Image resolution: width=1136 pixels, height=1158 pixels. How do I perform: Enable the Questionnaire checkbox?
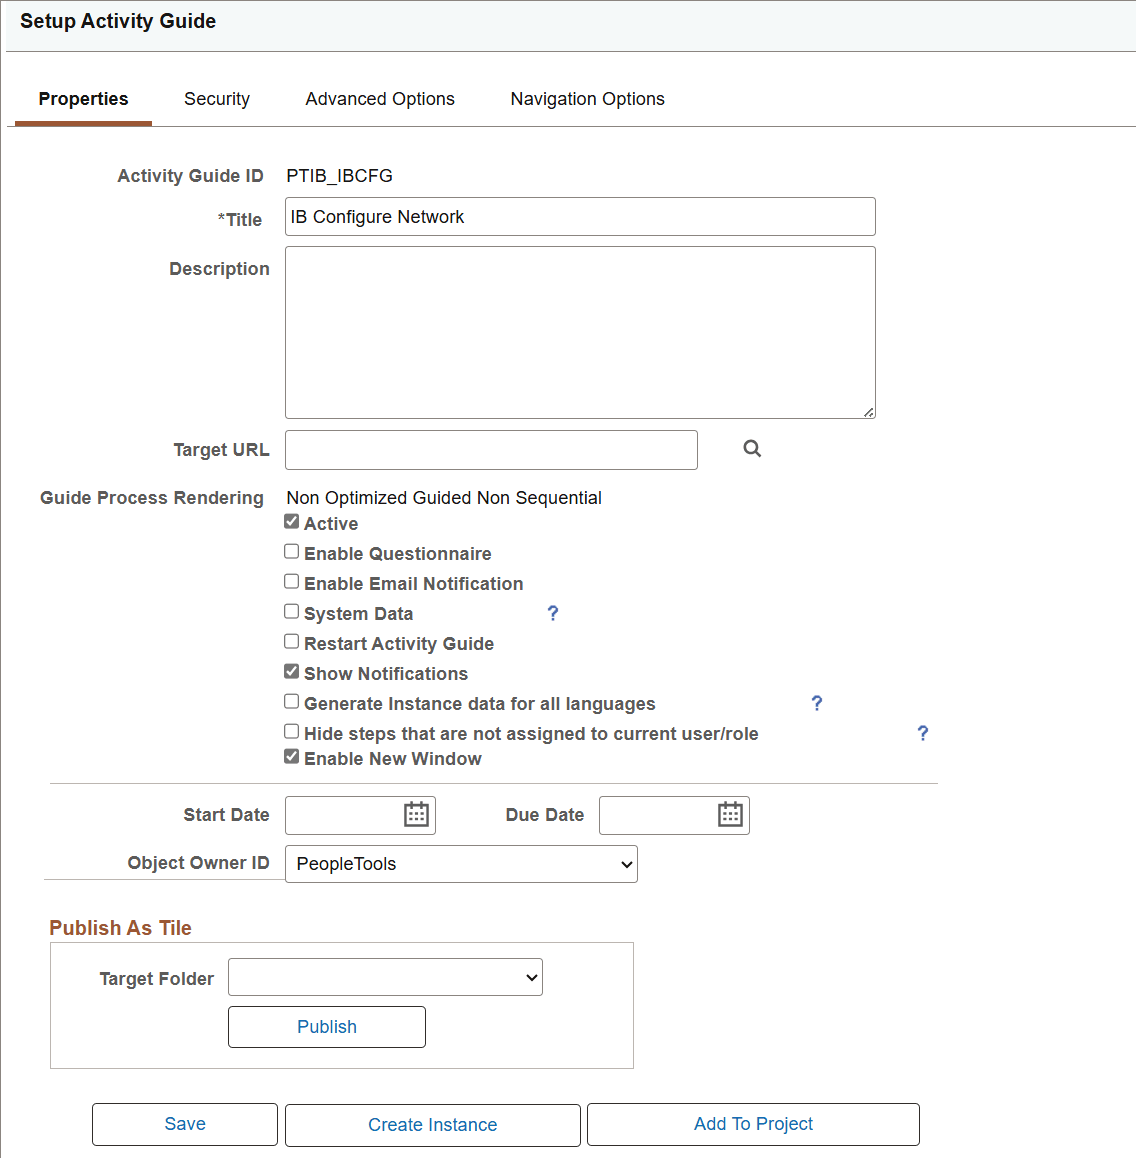(291, 551)
